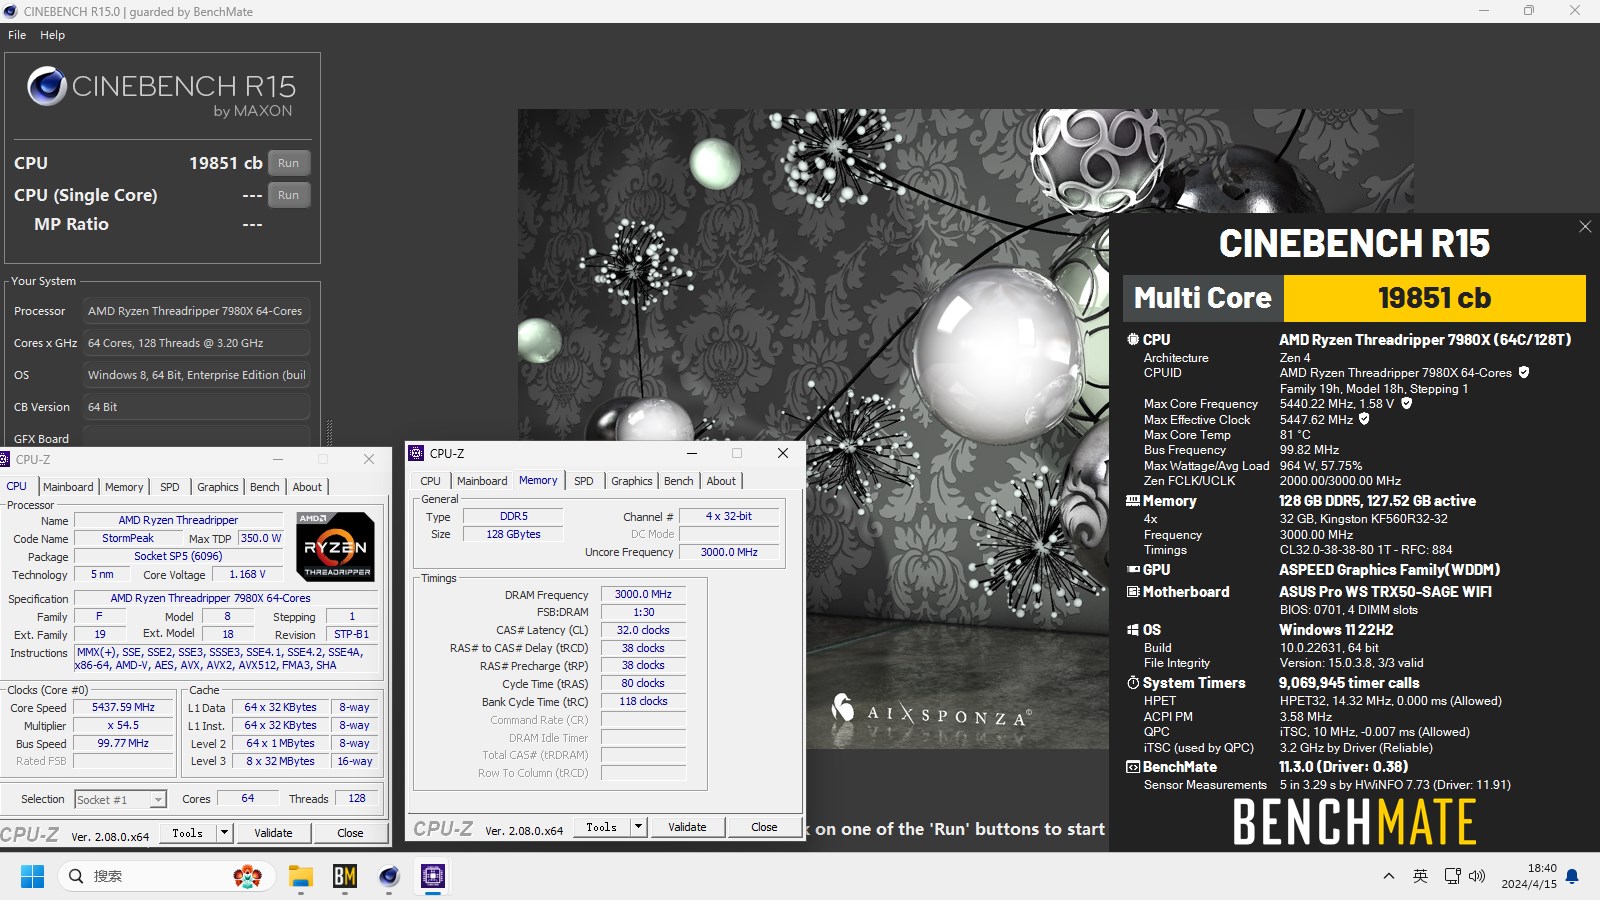Open the BenchMate taskbar icon
This screenshot has height=900, width=1600.
tap(345, 877)
